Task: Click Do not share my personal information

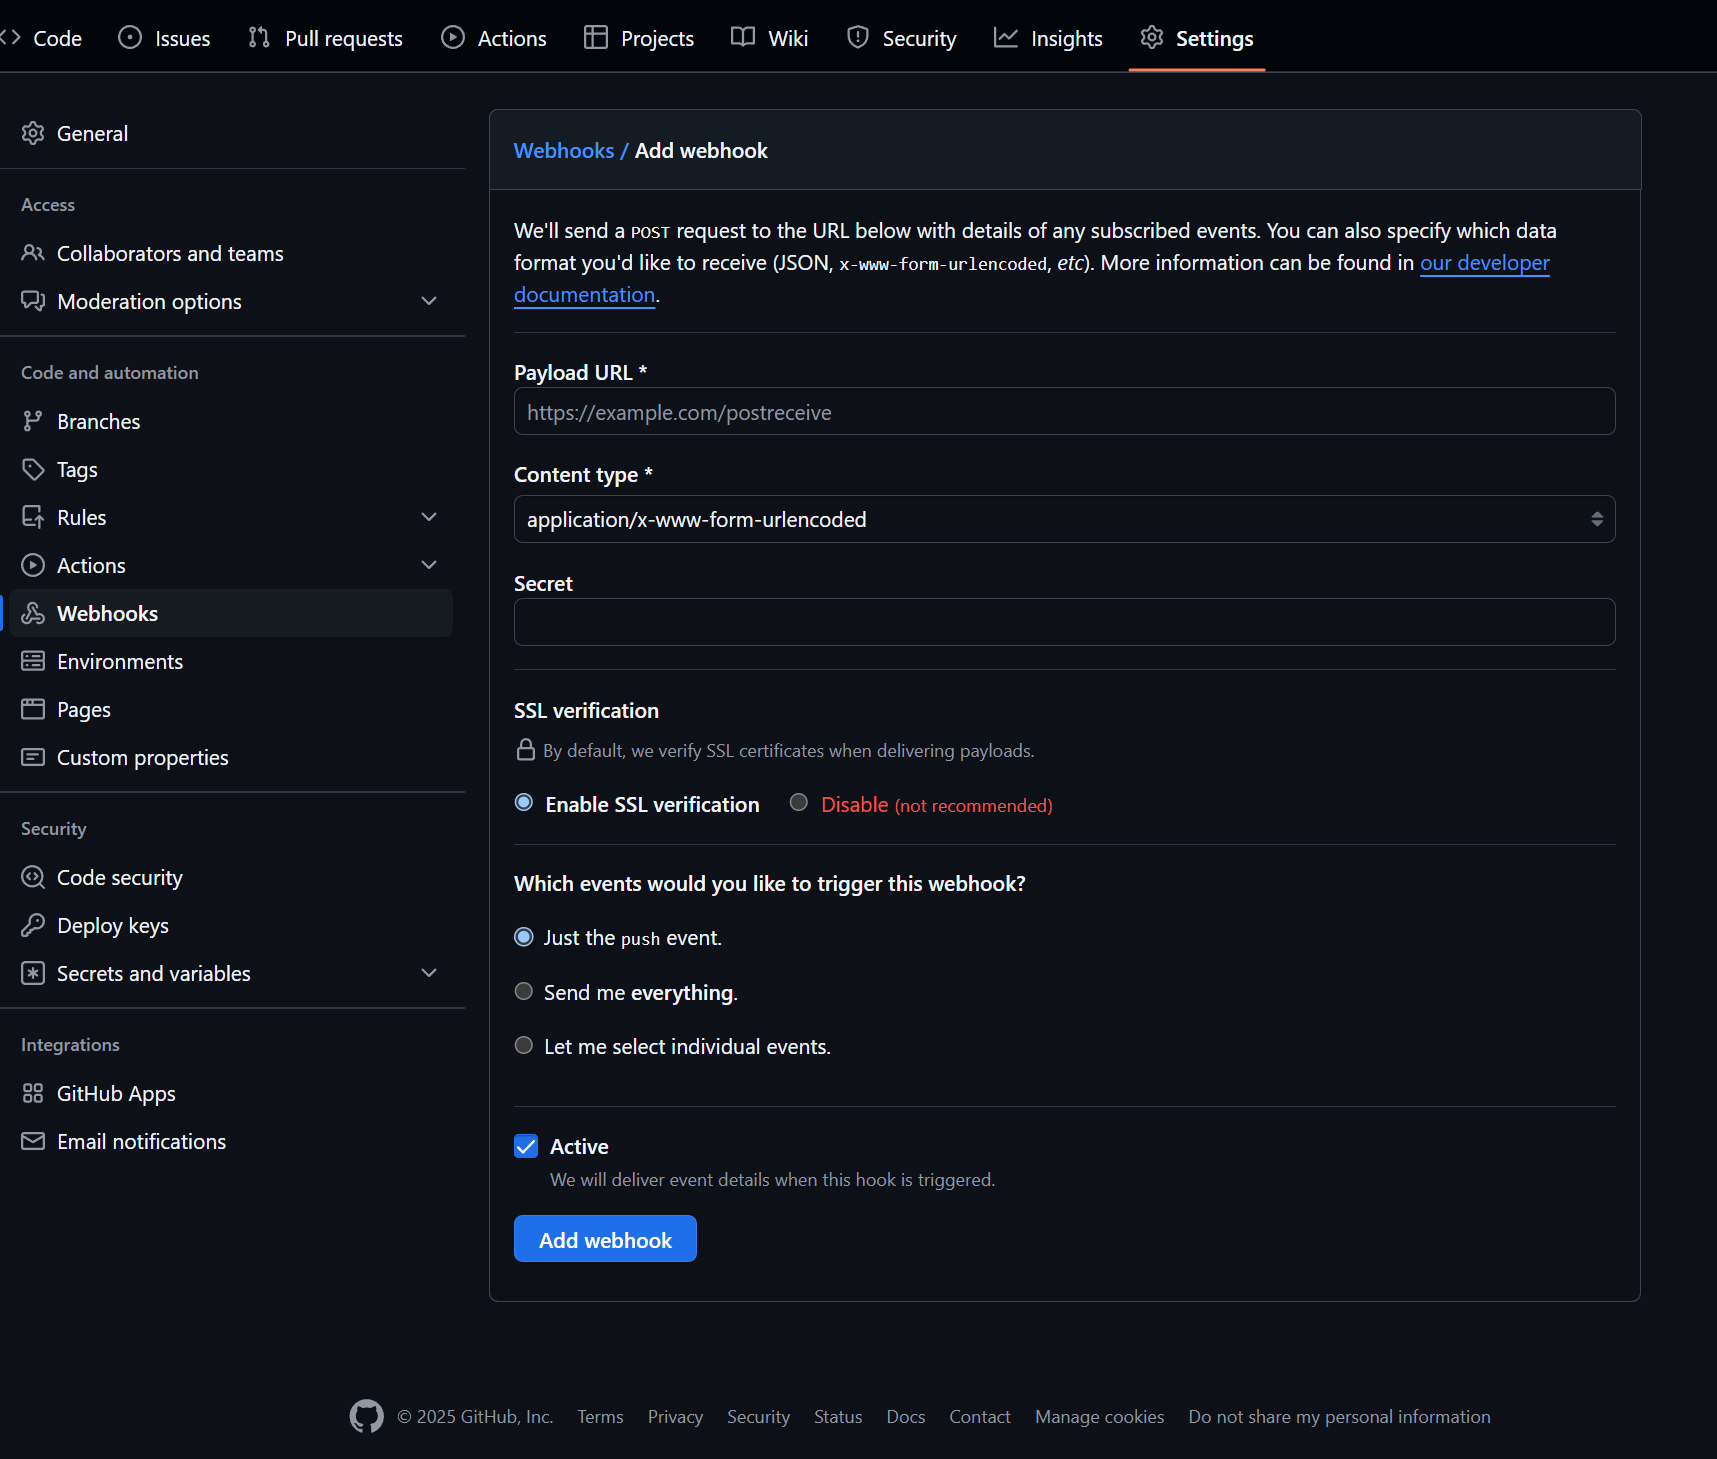Action: tap(1339, 1417)
